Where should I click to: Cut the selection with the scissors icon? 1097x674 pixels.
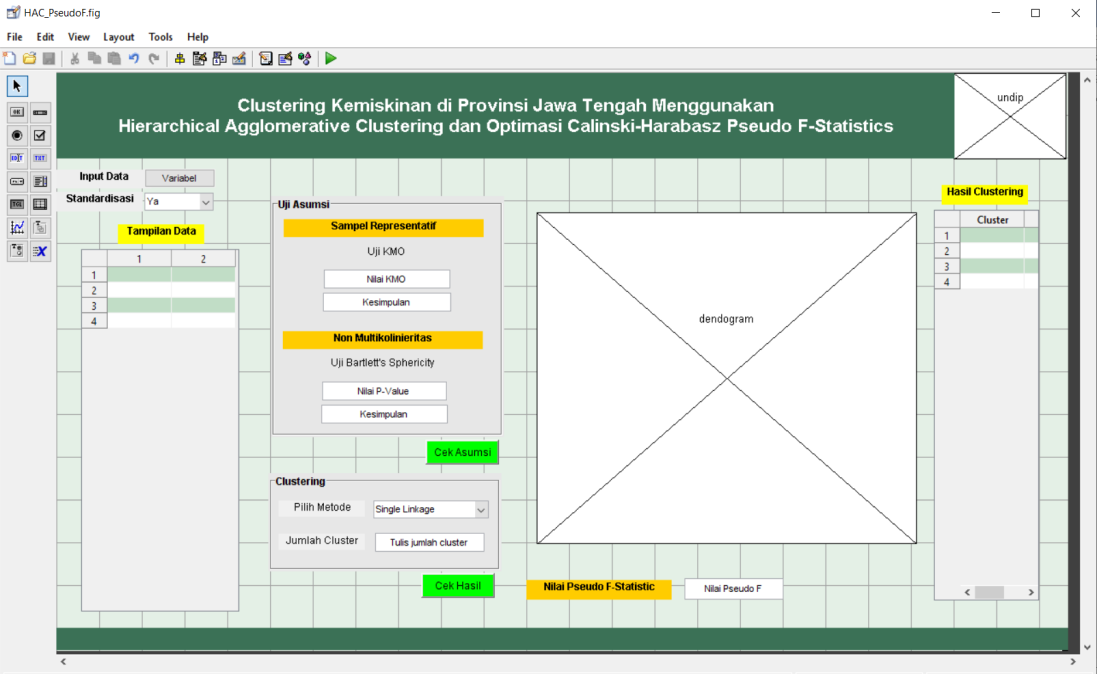pyautogui.click(x=74, y=59)
